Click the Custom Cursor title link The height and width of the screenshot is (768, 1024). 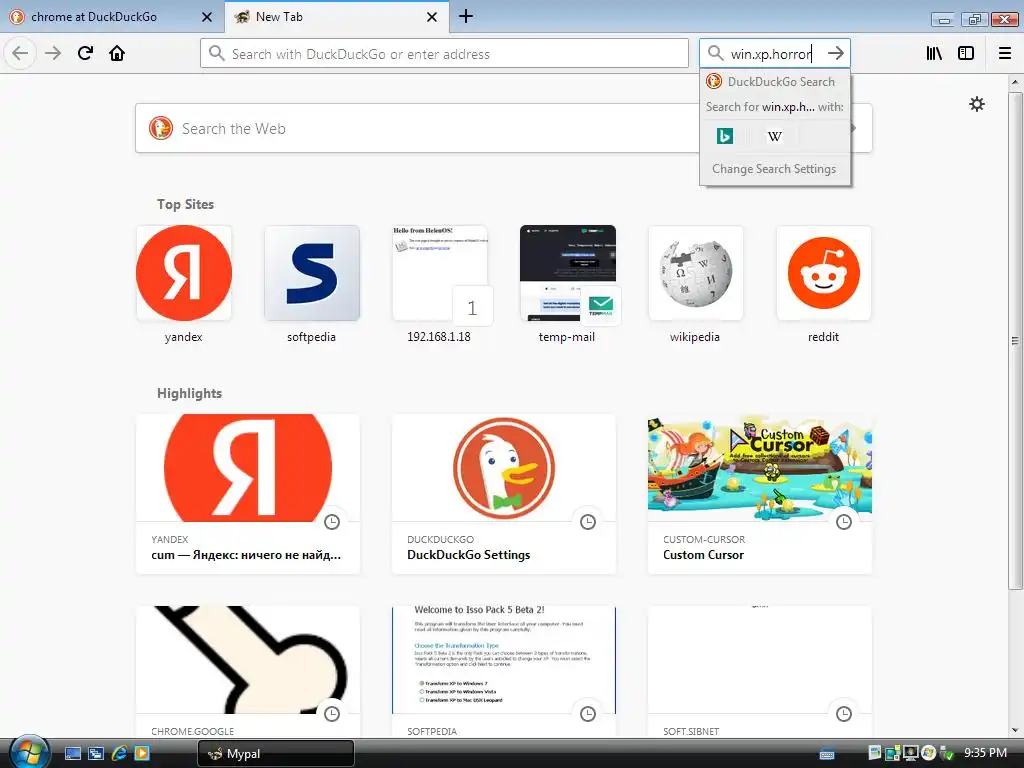[x=703, y=555]
